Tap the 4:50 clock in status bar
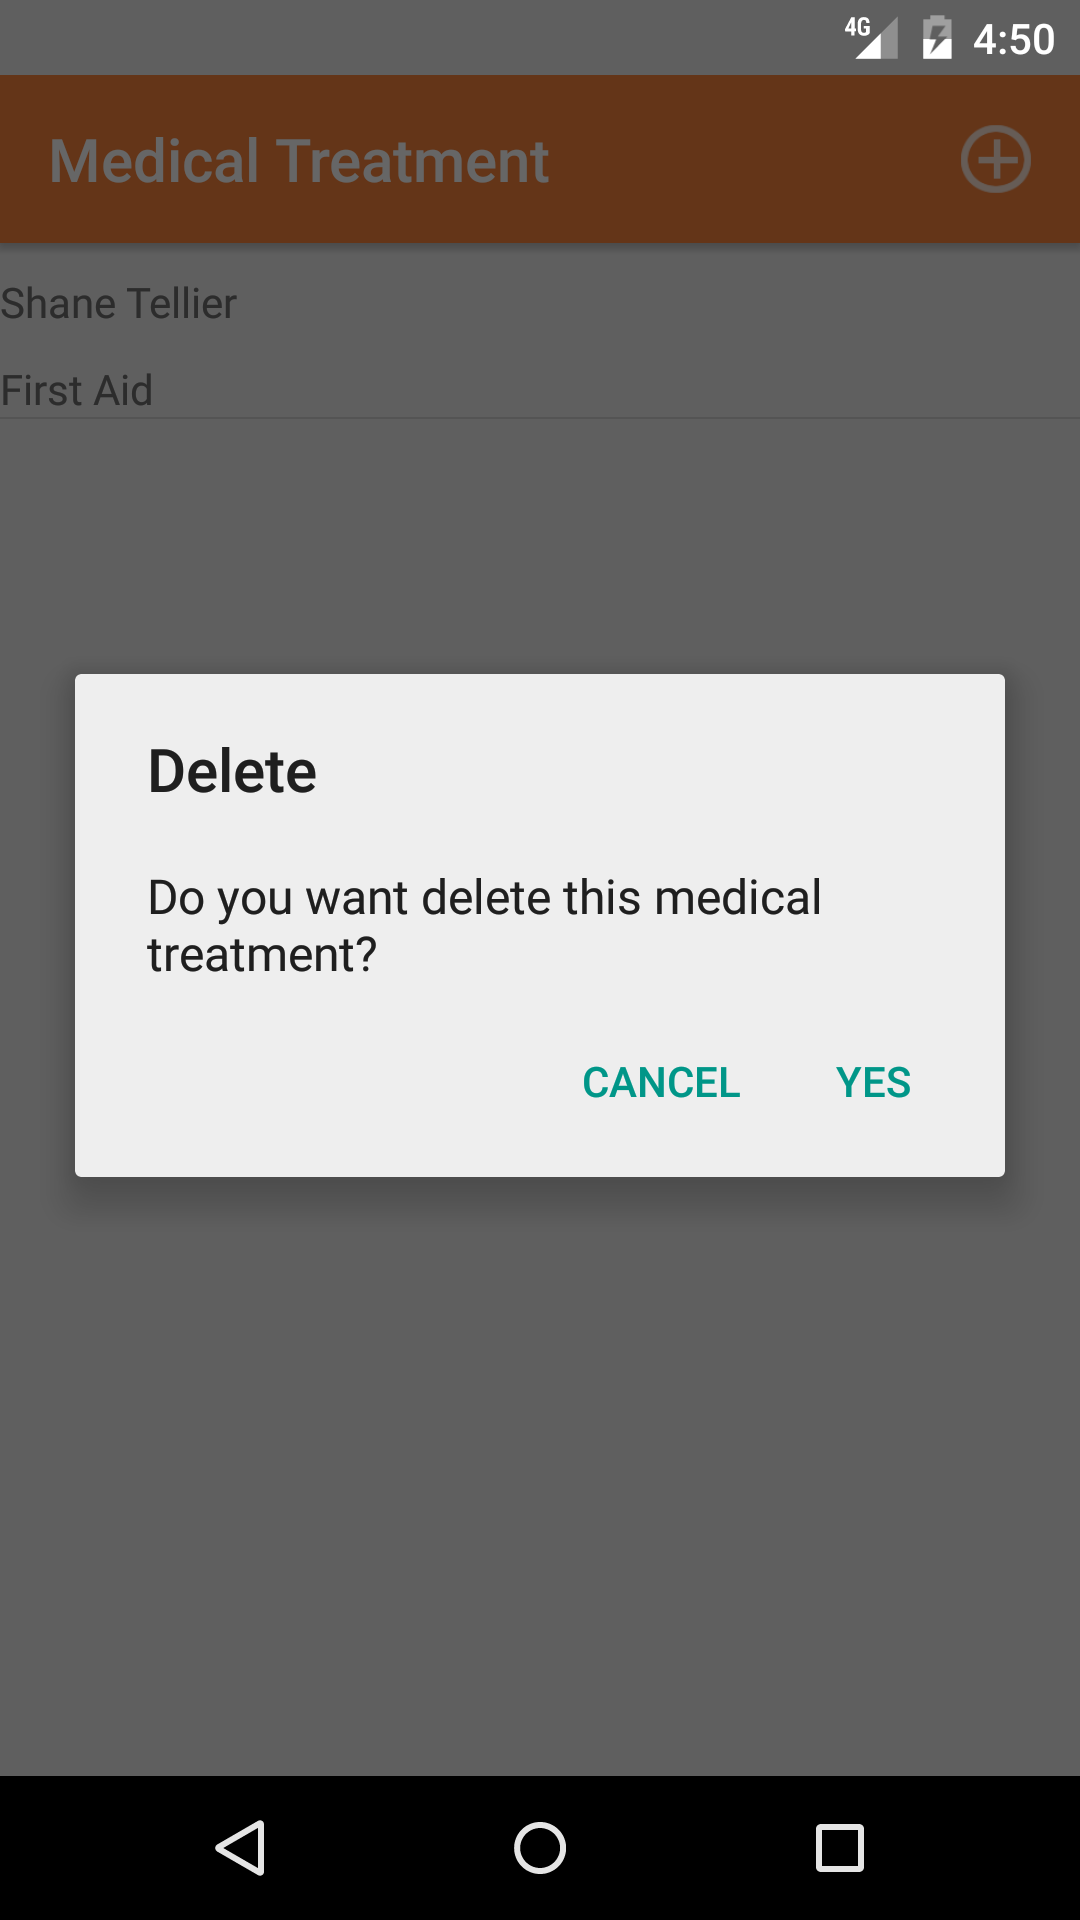This screenshot has height=1920, width=1080. 1014,39
